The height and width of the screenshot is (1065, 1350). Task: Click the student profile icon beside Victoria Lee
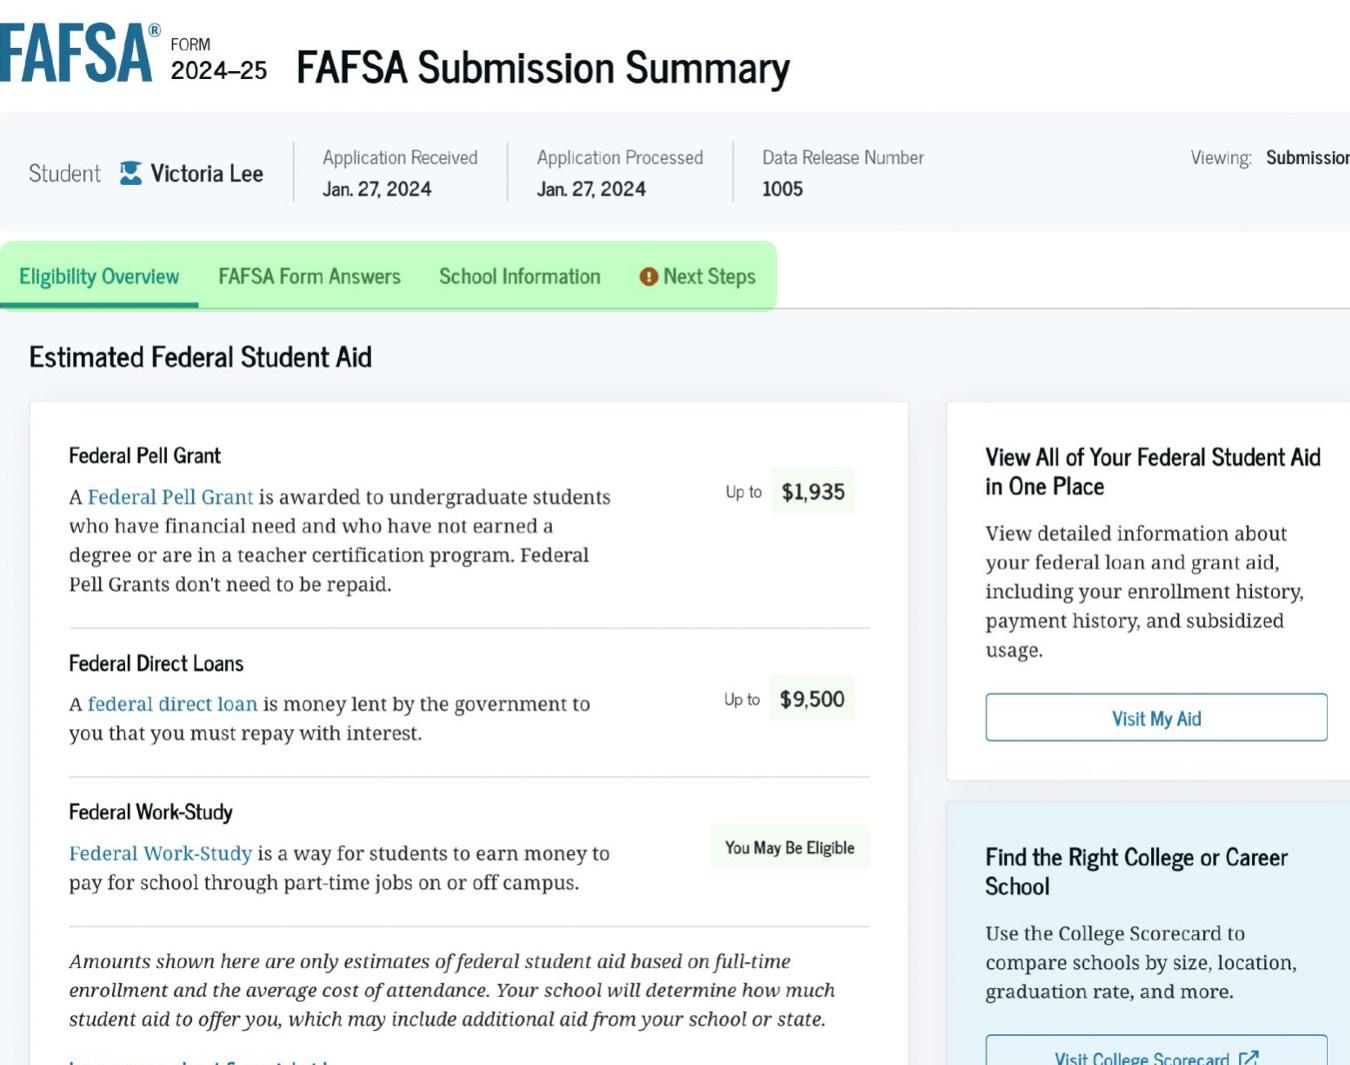(x=130, y=174)
